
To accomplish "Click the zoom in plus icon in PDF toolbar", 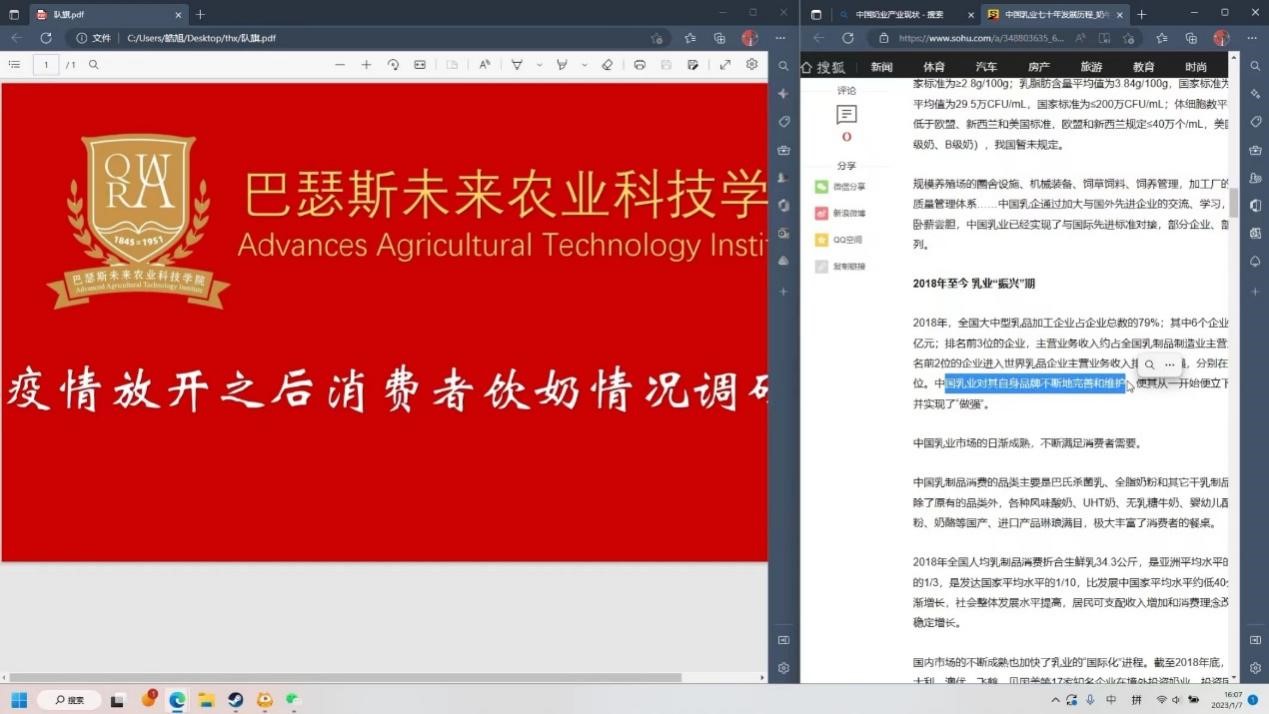I will 366,65.
